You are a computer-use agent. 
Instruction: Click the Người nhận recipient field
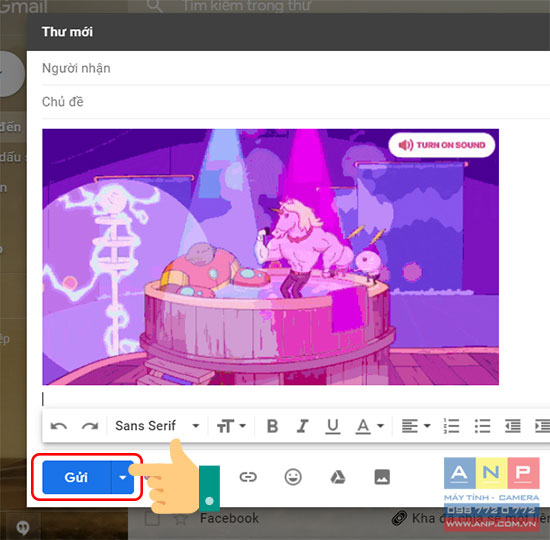click(296, 68)
